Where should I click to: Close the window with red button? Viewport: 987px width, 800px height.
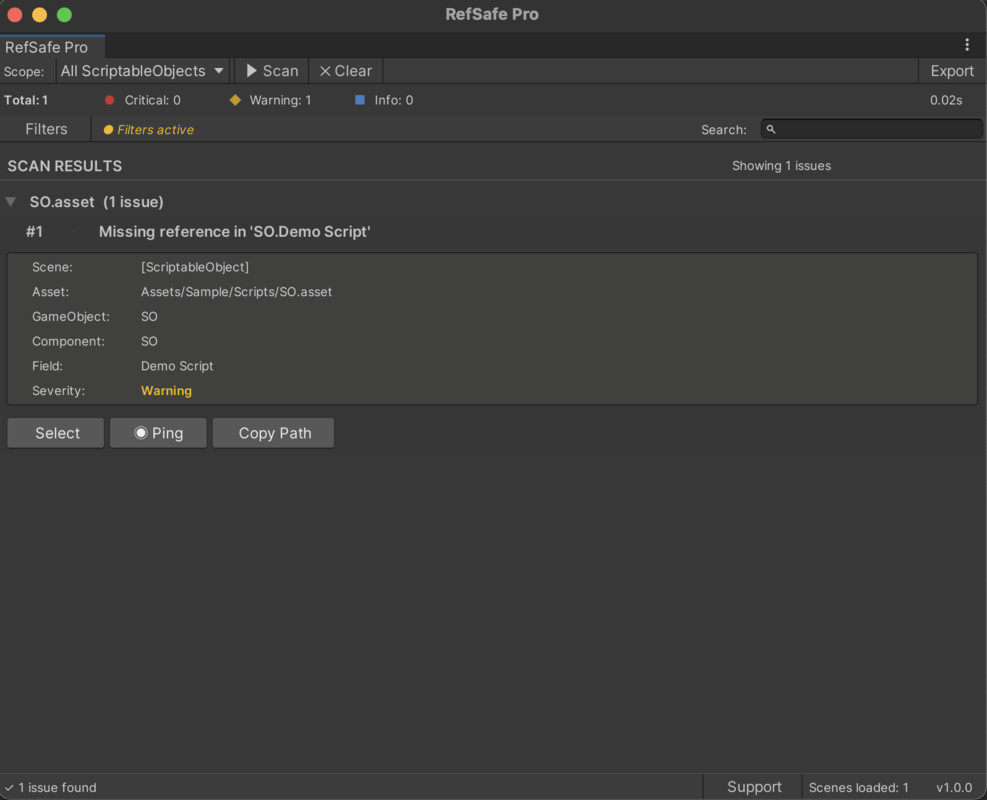[15, 14]
